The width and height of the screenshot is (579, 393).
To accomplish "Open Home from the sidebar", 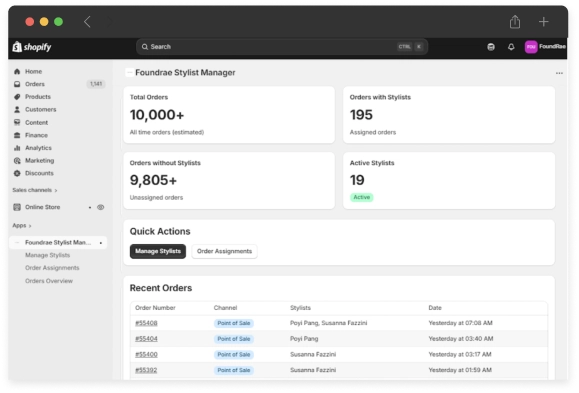I will coord(33,72).
